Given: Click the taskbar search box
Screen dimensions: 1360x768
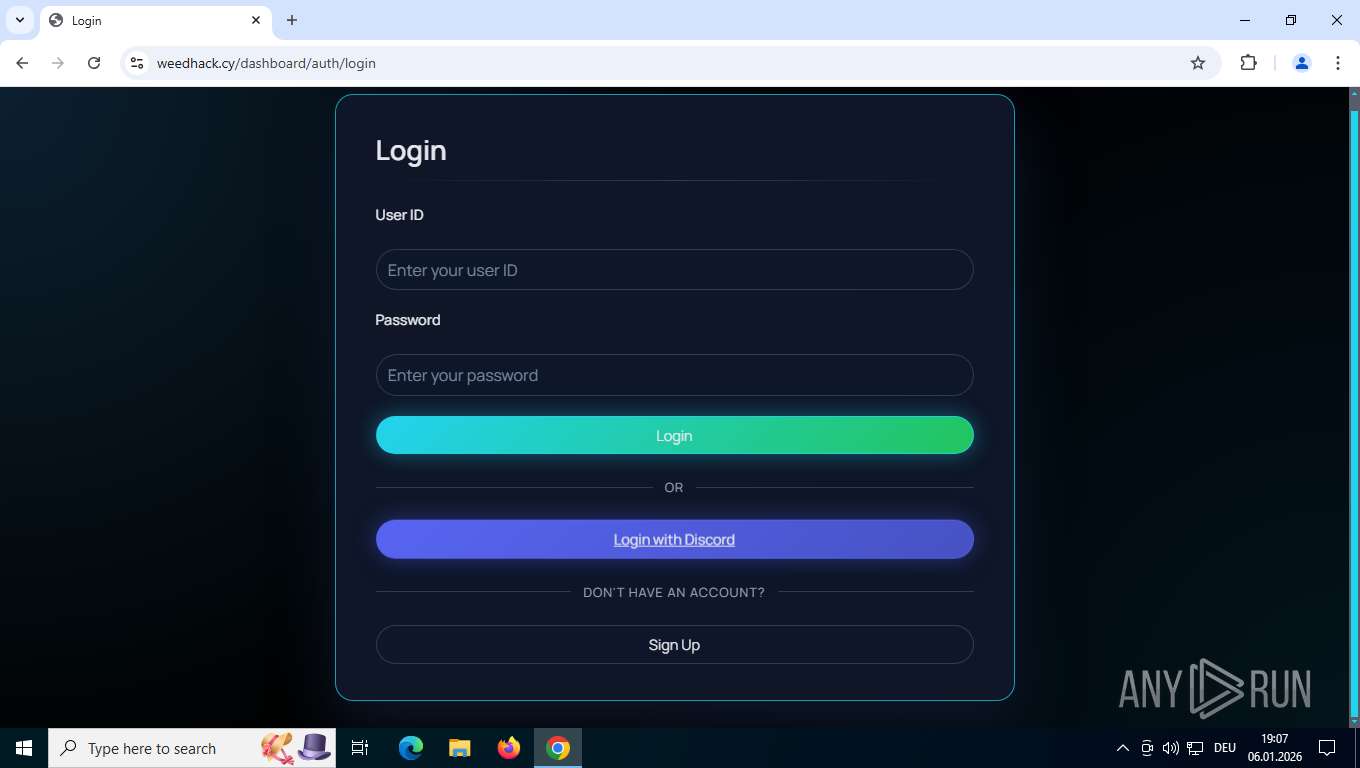Looking at the screenshot, I should (192, 748).
